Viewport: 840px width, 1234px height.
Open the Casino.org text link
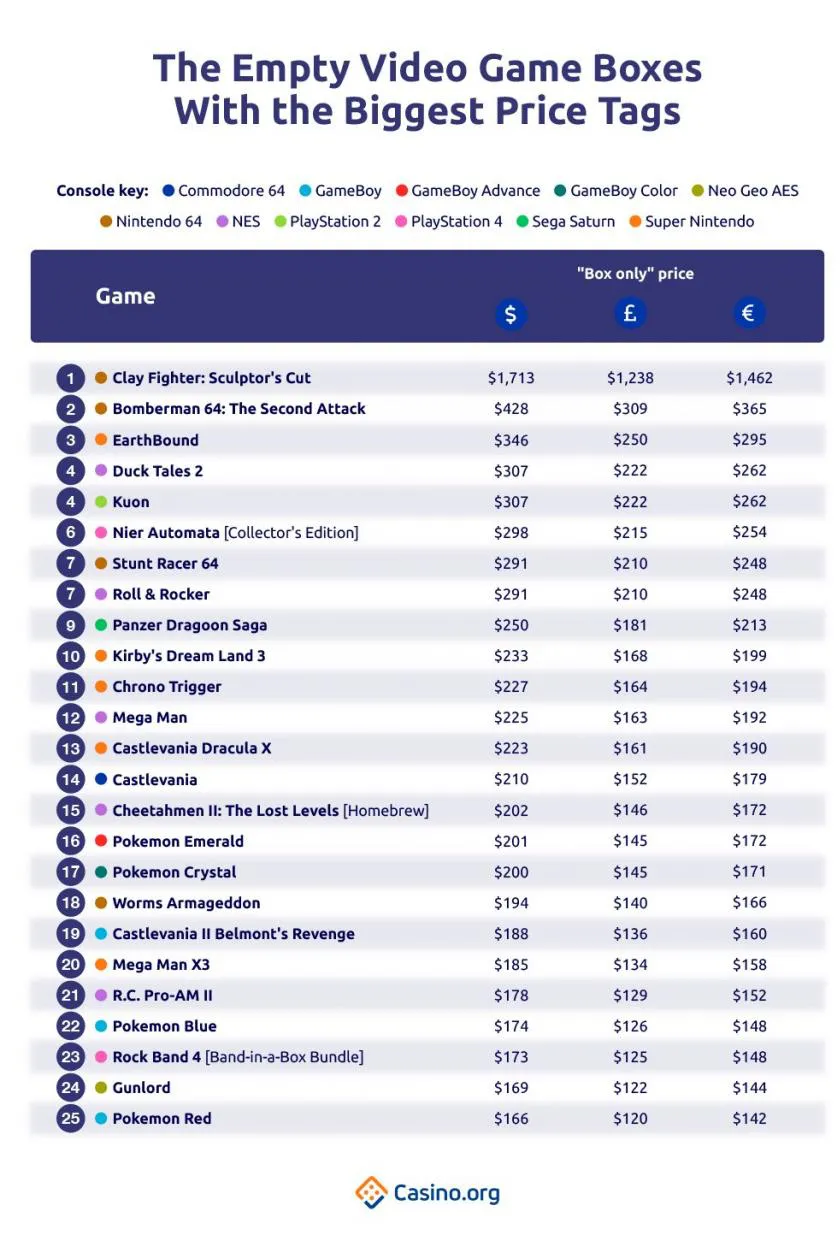tap(446, 1193)
